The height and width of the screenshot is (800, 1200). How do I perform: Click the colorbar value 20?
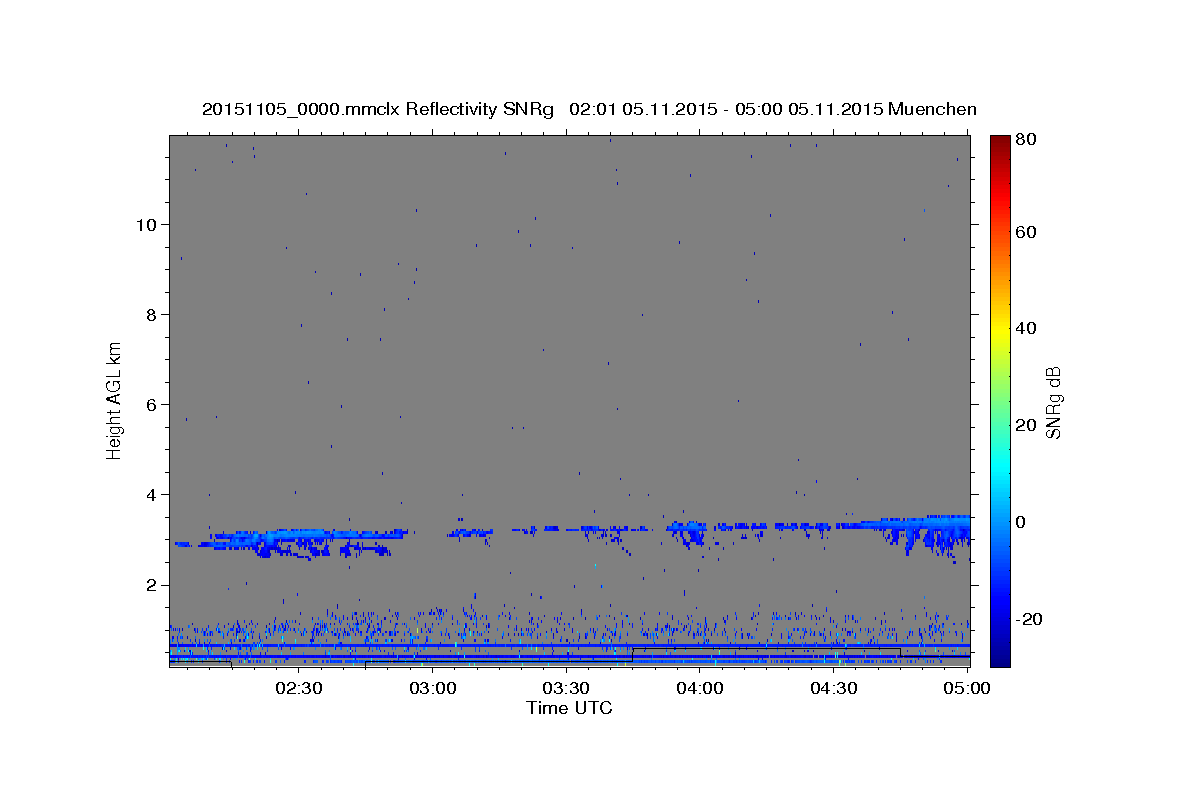(1025, 425)
